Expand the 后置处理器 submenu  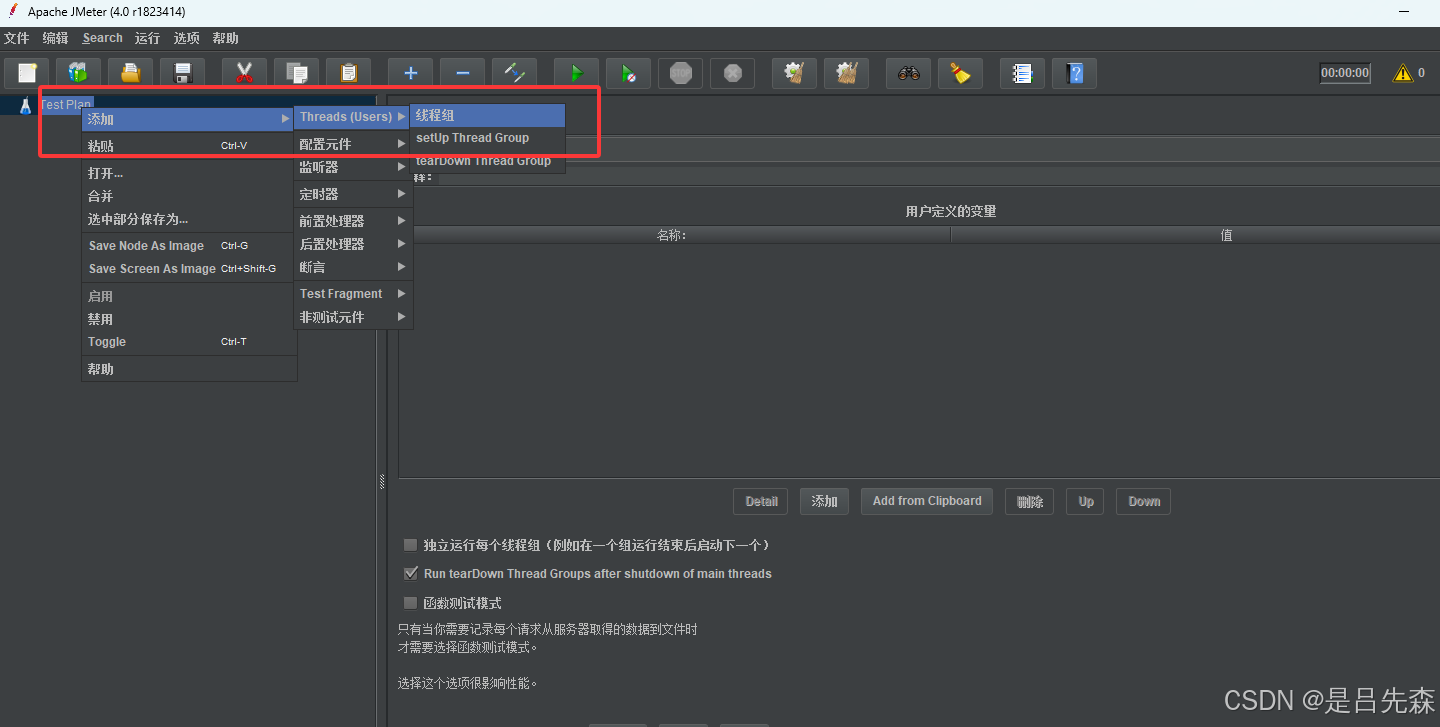[x=352, y=244]
